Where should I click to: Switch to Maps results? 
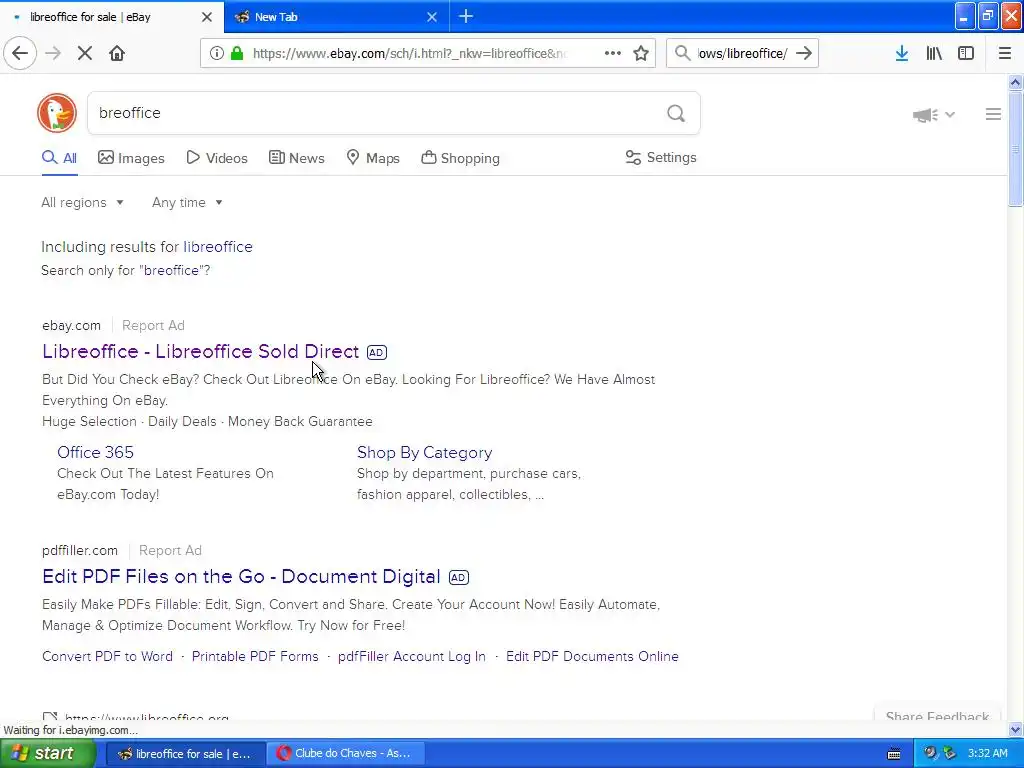point(373,158)
